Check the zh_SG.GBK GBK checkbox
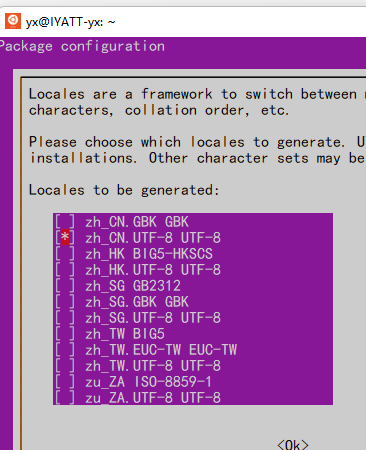The width and height of the screenshot is (366, 450). [x=65, y=302]
